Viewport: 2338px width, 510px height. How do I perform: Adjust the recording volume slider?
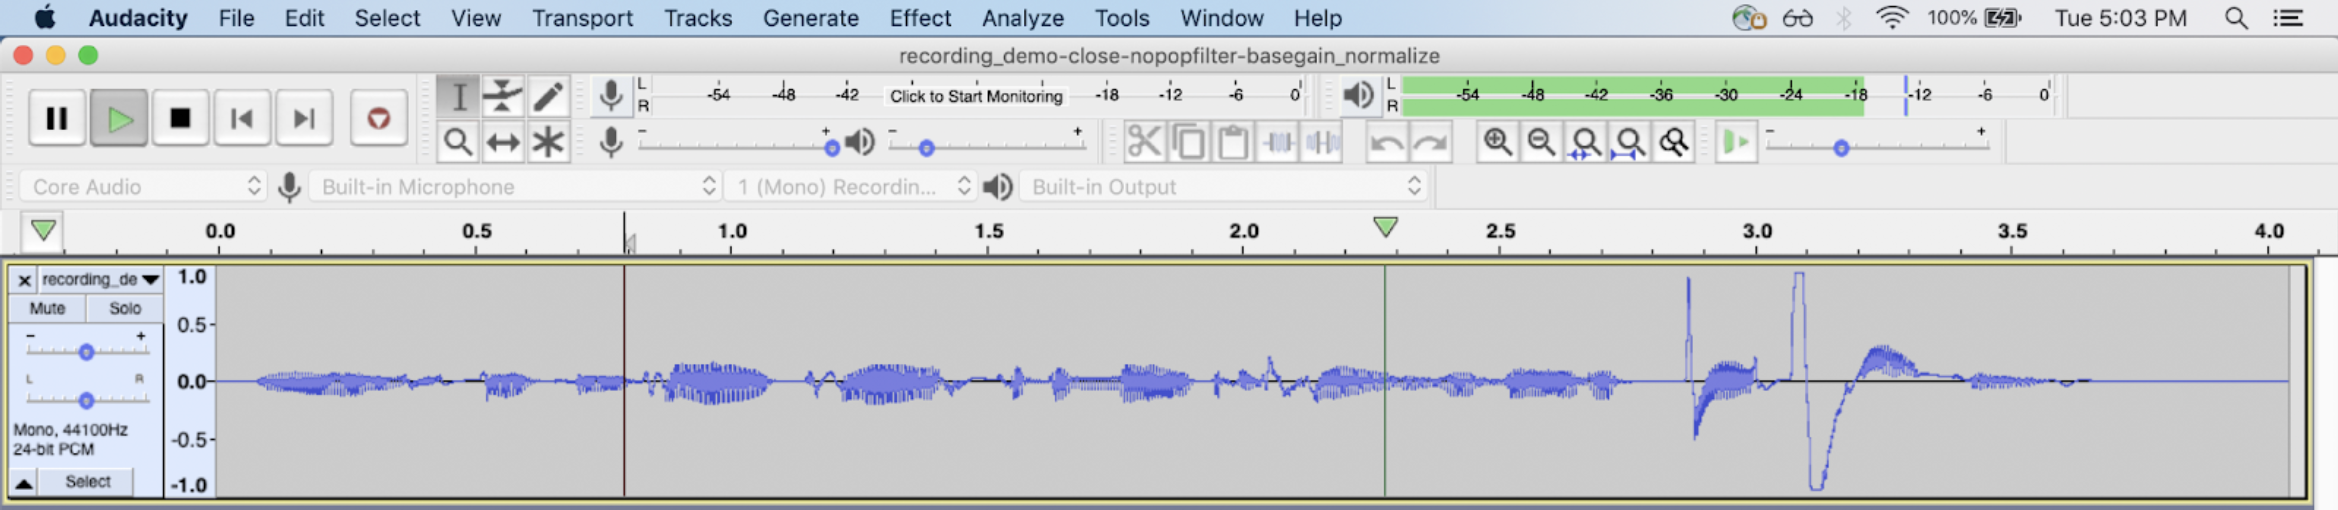point(832,148)
